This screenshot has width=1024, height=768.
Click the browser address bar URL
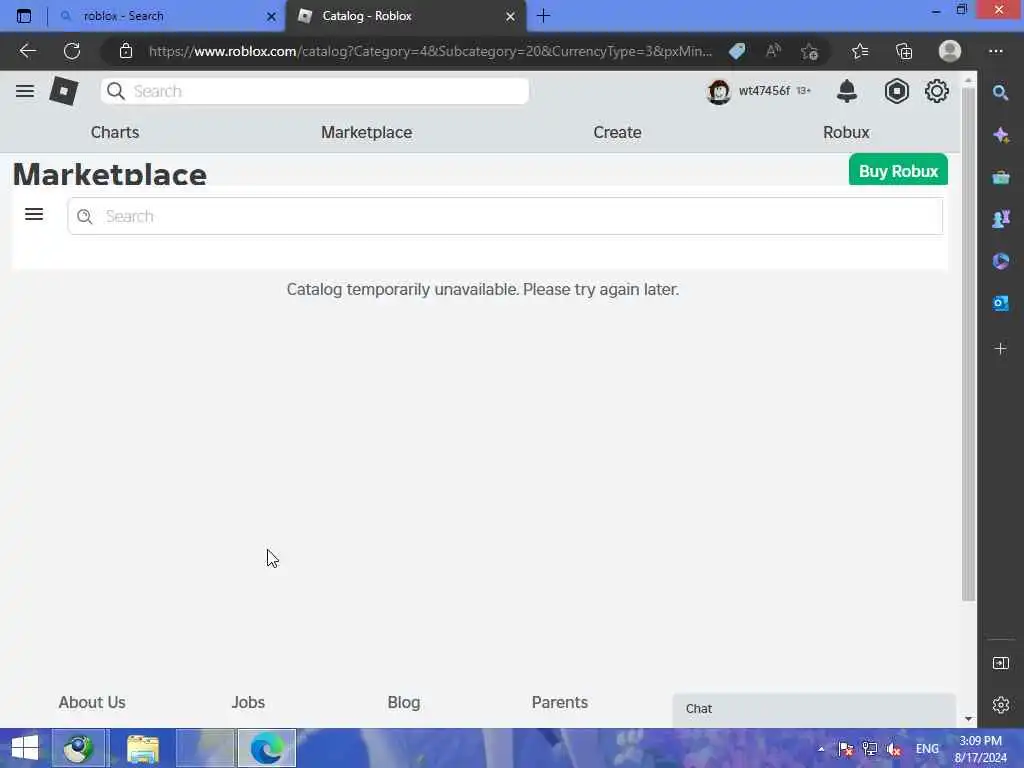(430, 51)
